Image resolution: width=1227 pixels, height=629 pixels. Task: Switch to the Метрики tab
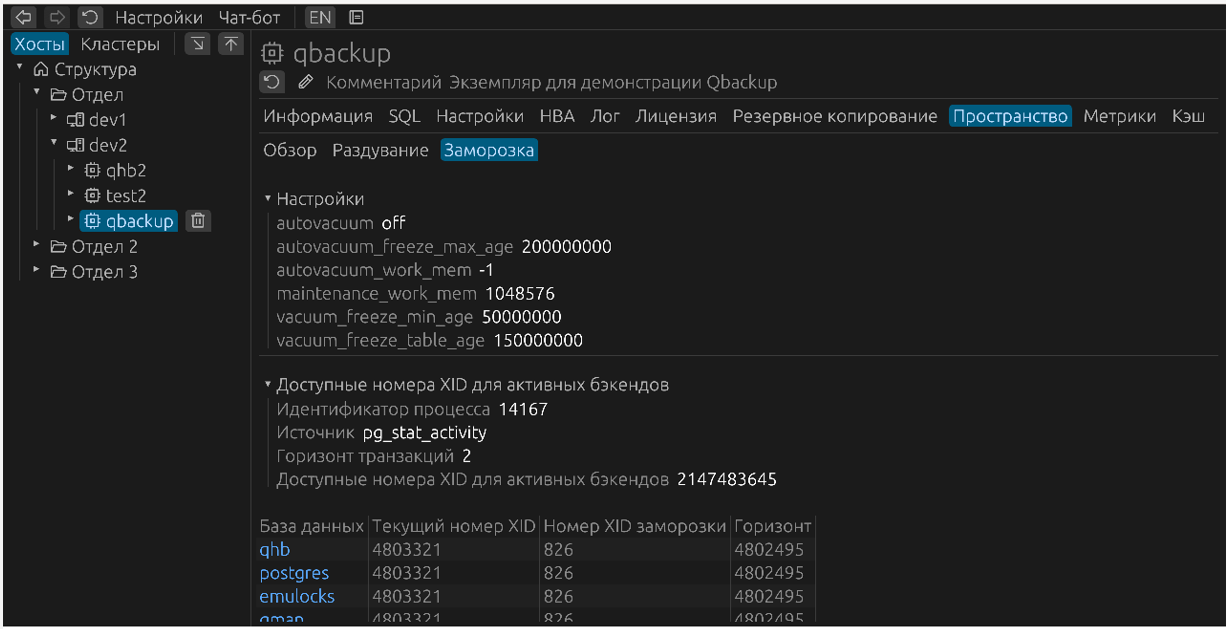[x=1119, y=116]
